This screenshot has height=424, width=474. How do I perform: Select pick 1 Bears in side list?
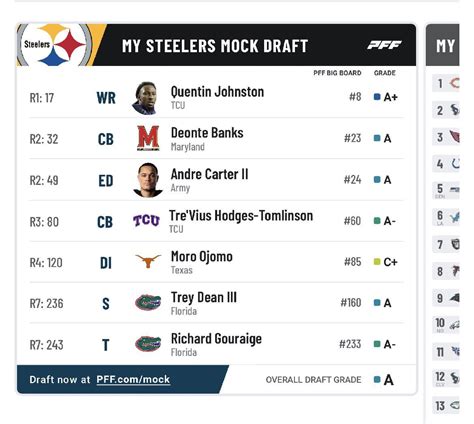tap(446, 83)
